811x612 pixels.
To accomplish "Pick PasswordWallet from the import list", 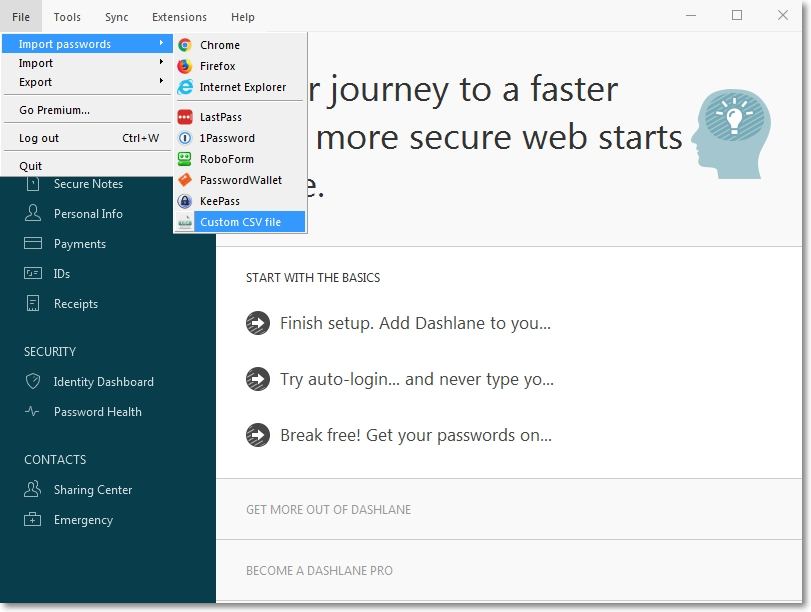I will point(240,180).
